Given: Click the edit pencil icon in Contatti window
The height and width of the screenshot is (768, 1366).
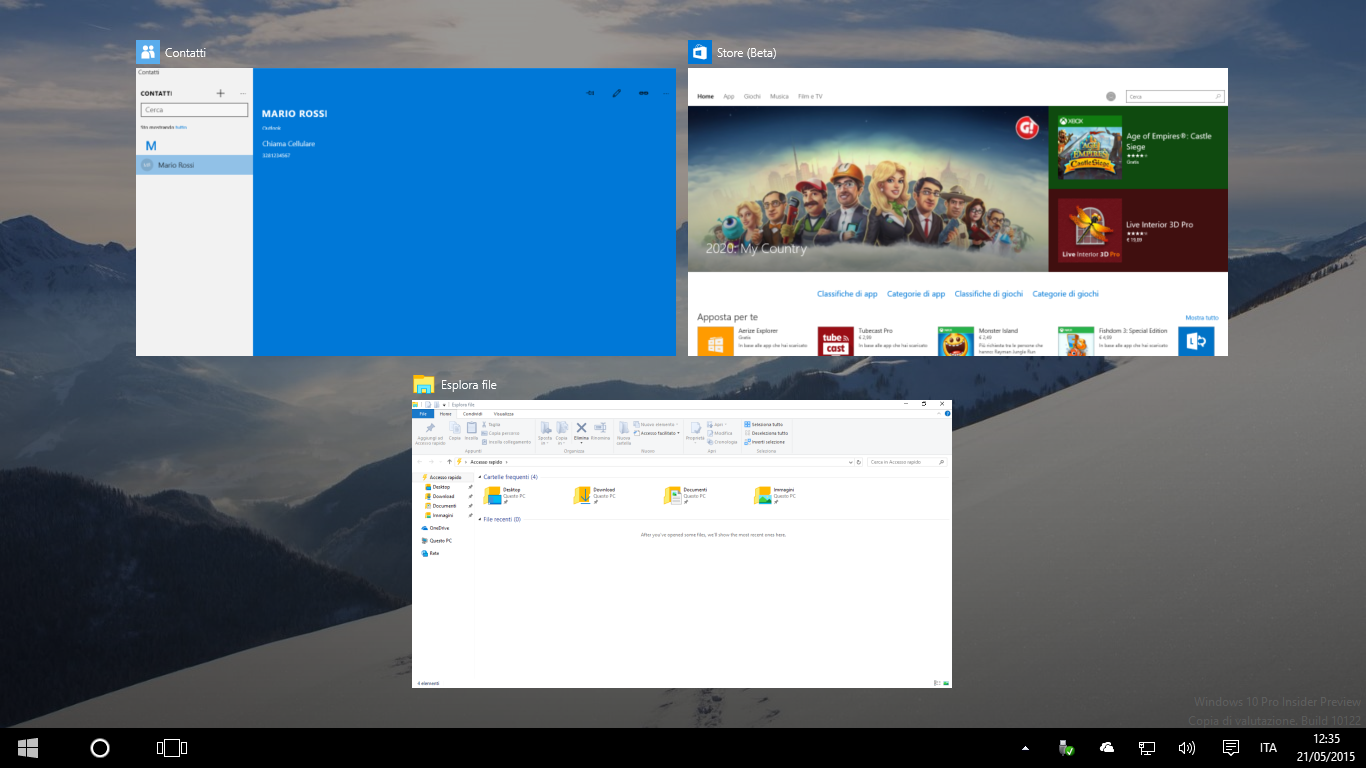Looking at the screenshot, I should (617, 93).
